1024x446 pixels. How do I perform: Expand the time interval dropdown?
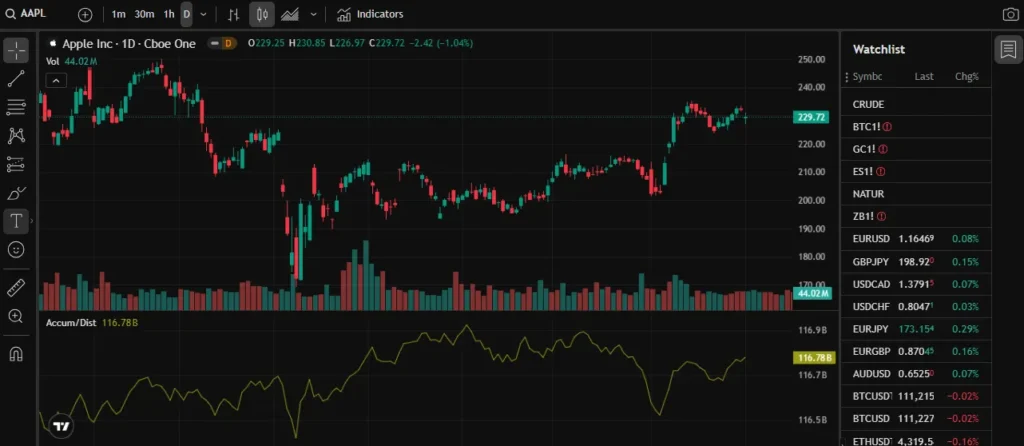[204, 15]
